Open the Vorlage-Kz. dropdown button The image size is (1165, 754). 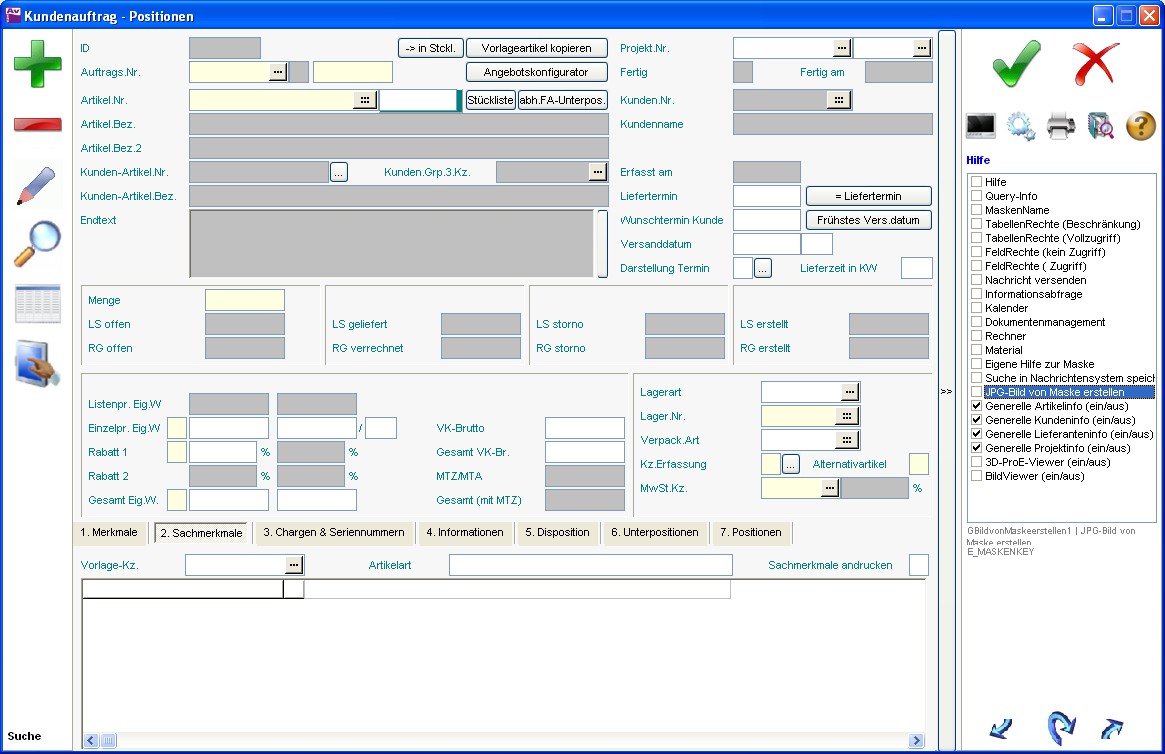(293, 566)
